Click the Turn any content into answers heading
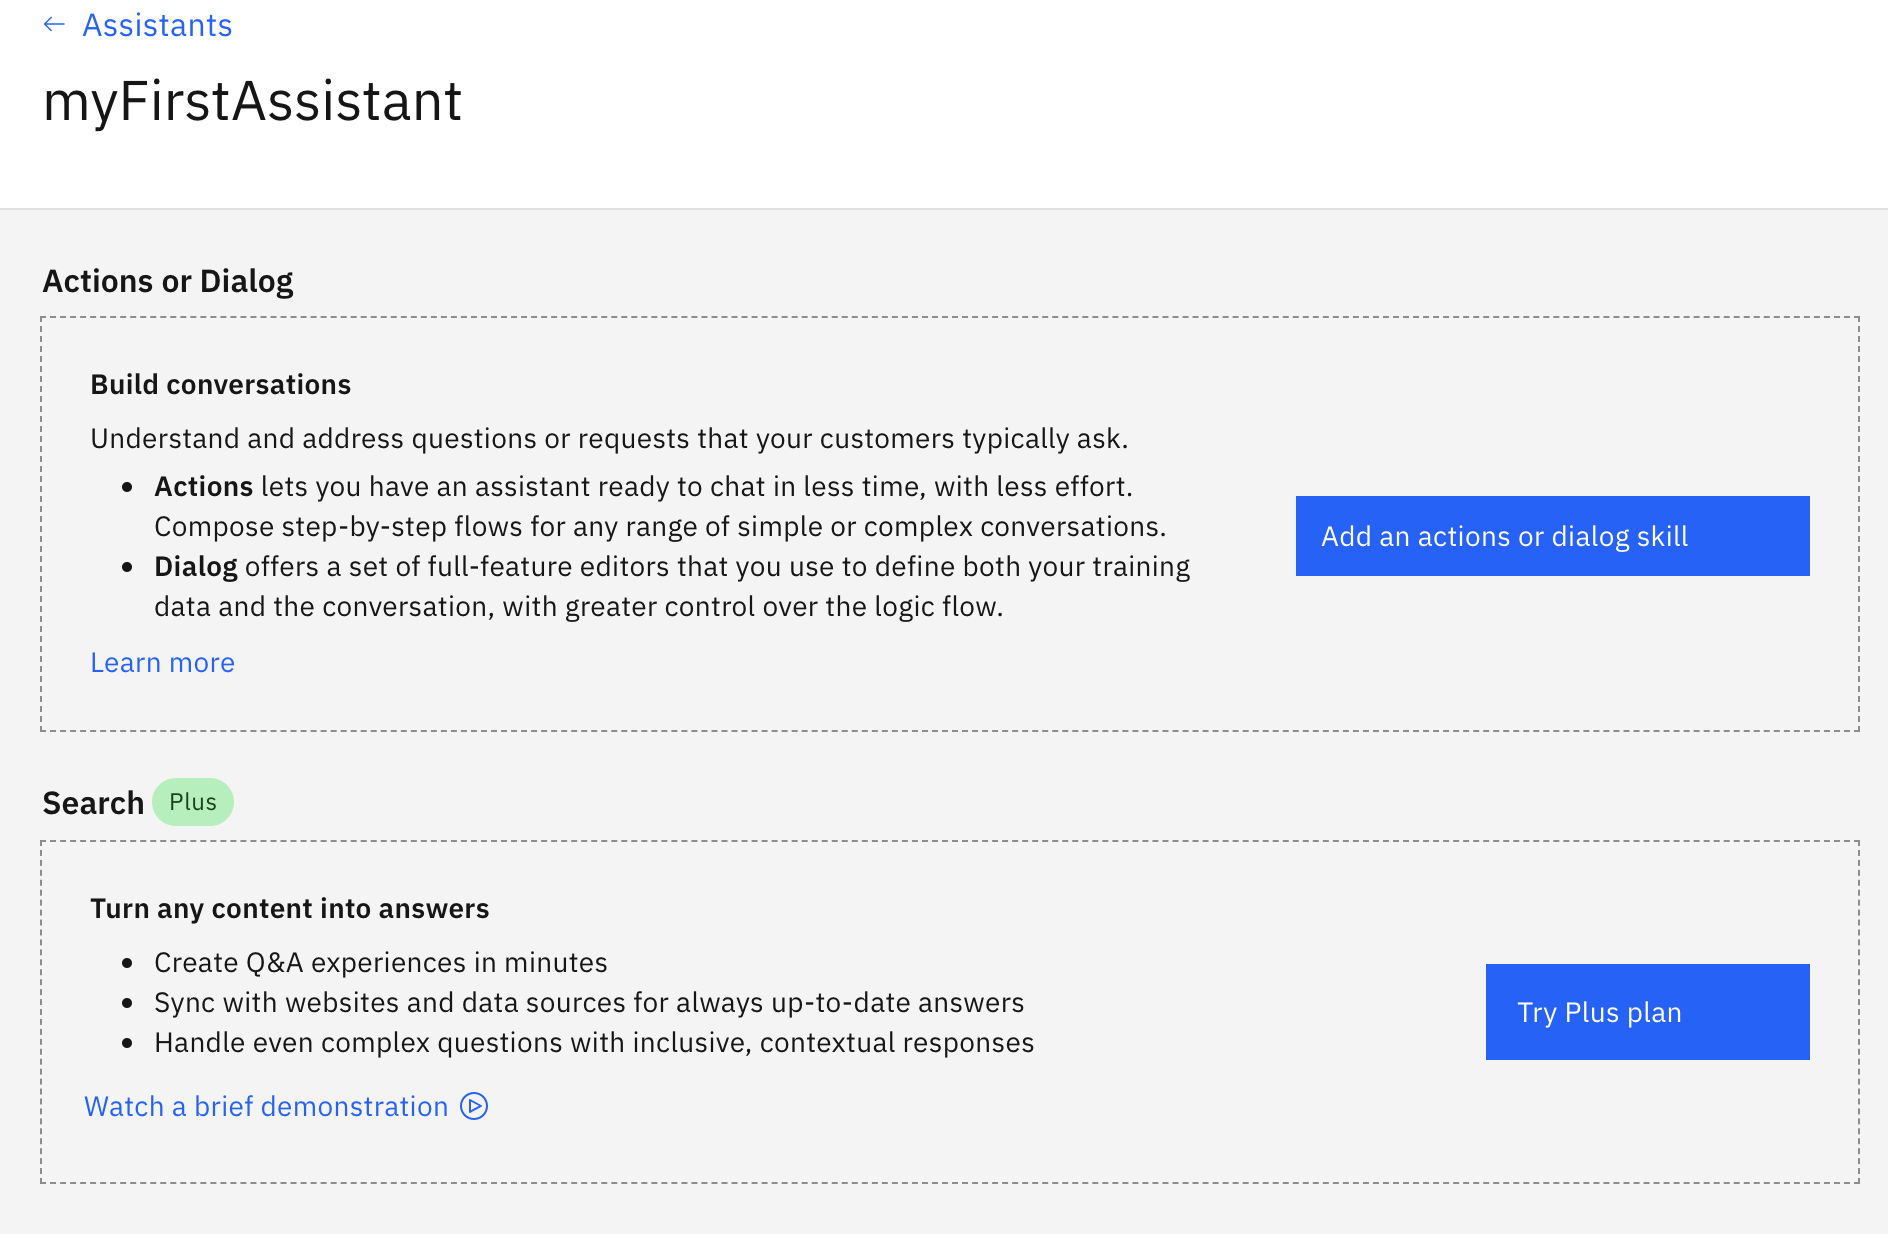The width and height of the screenshot is (1888, 1234). 289,909
